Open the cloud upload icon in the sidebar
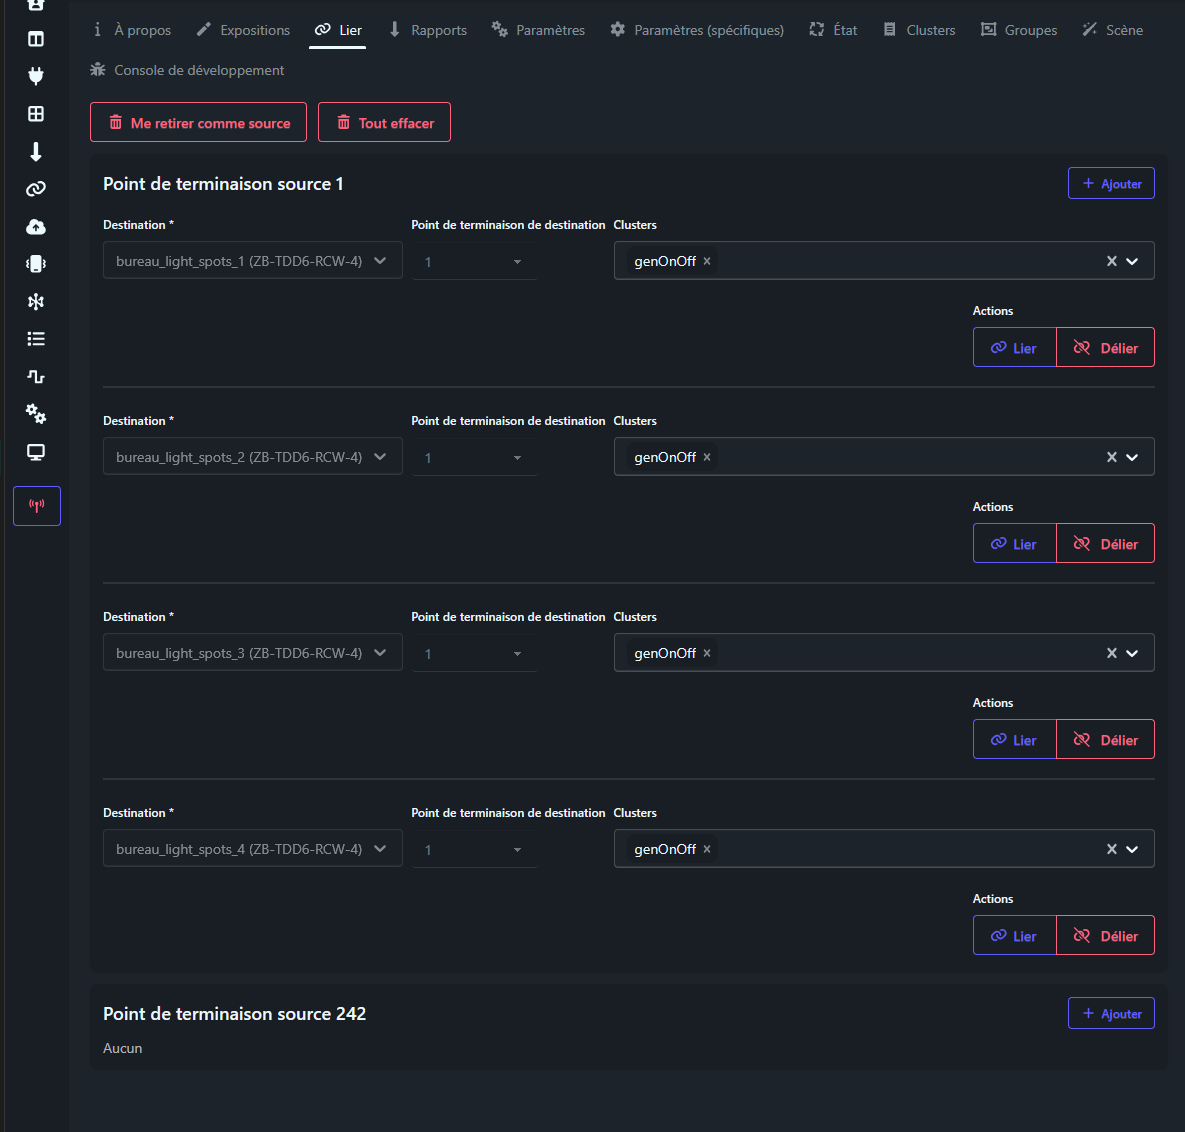Image resolution: width=1185 pixels, height=1132 pixels. [x=36, y=227]
